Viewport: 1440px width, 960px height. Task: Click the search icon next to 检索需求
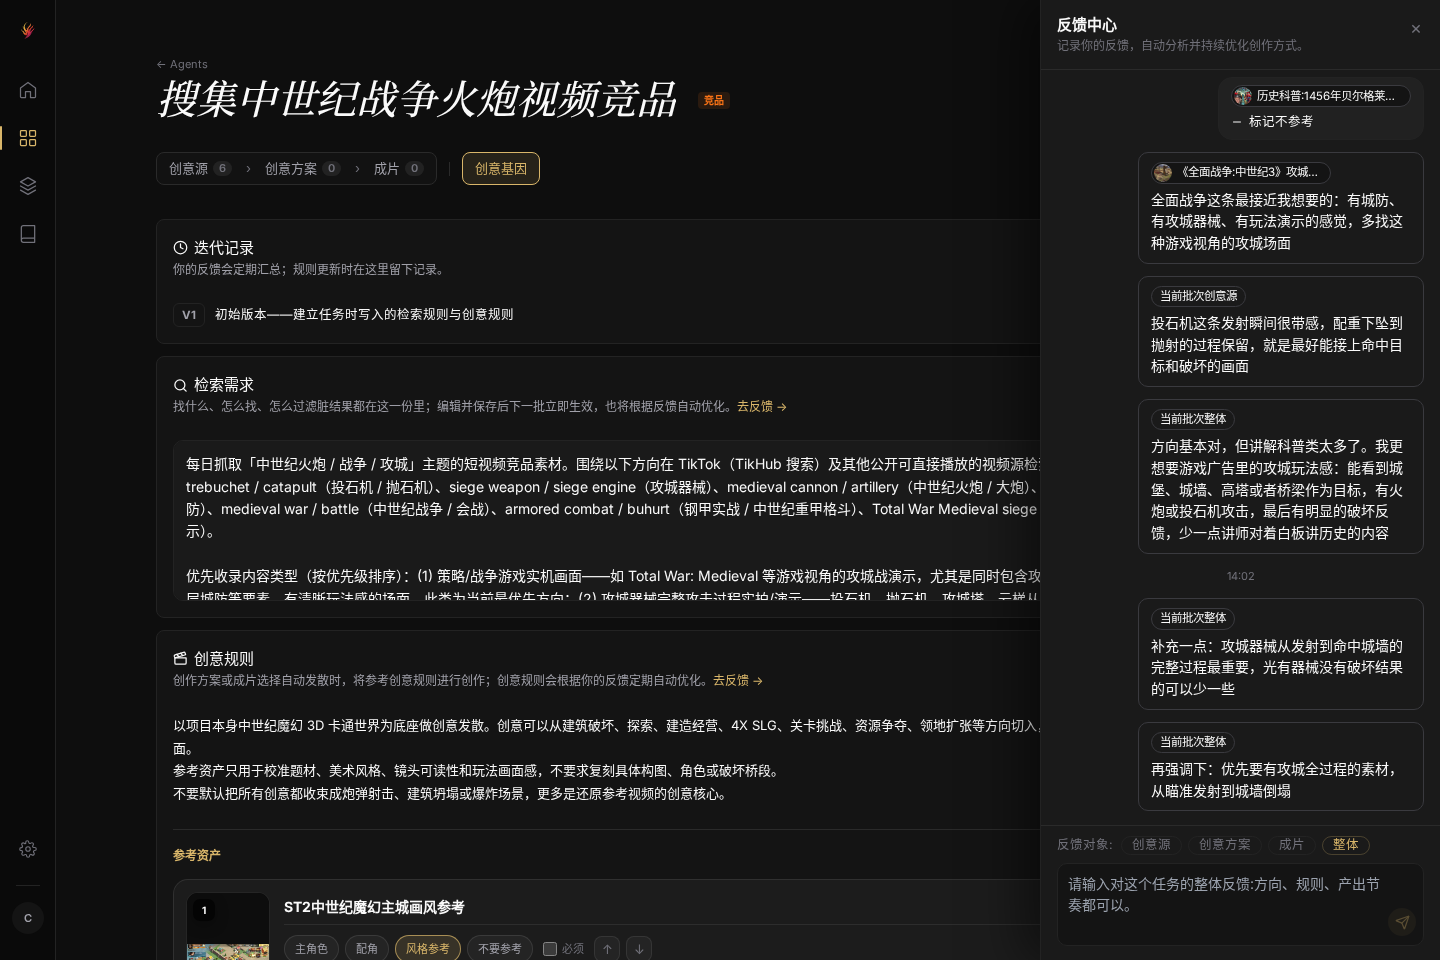(180, 385)
